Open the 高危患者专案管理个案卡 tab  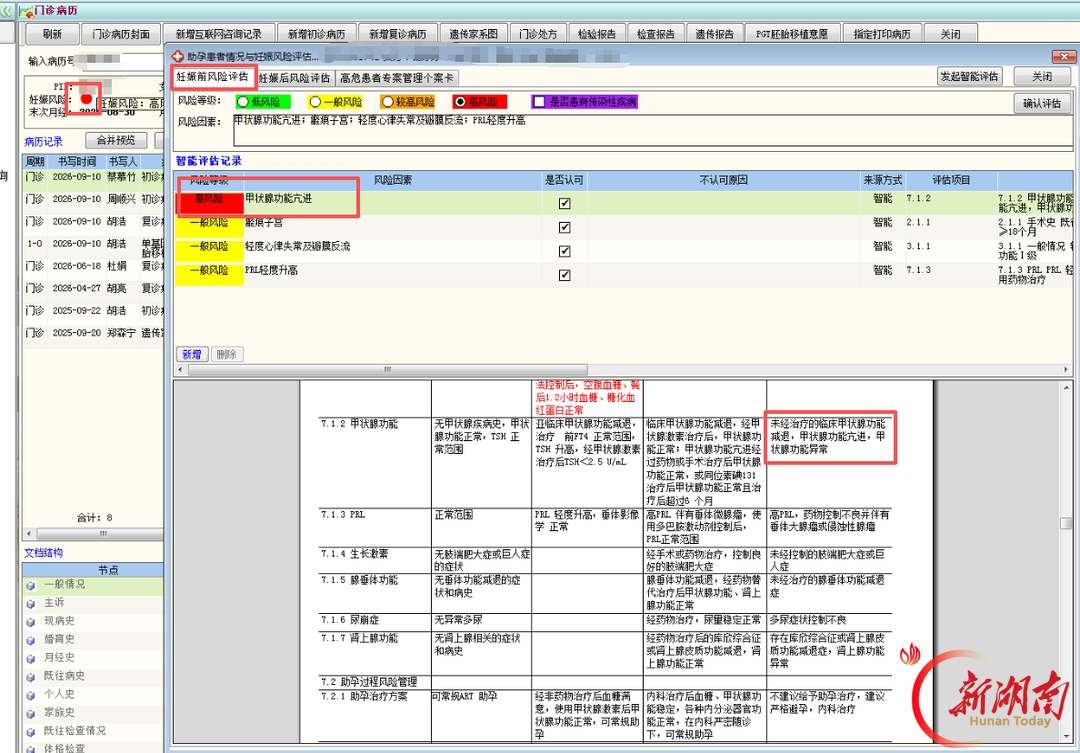(x=397, y=78)
